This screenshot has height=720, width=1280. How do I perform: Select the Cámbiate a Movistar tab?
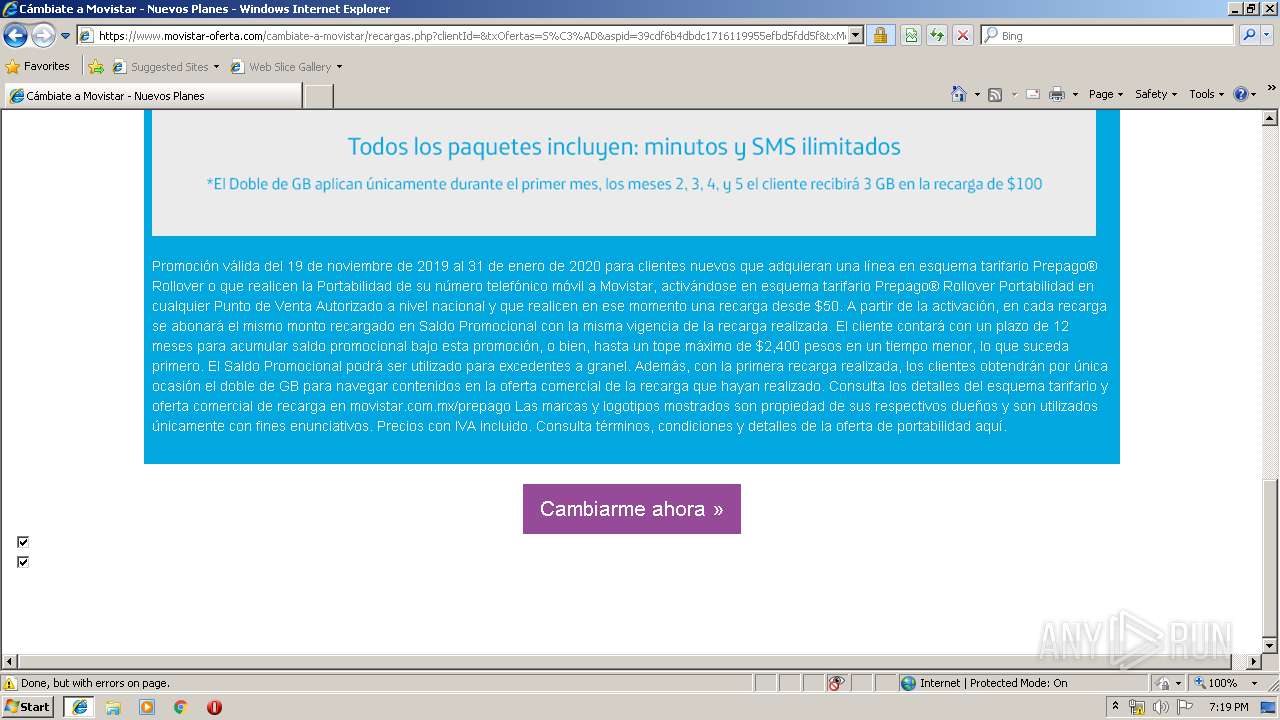[153, 96]
